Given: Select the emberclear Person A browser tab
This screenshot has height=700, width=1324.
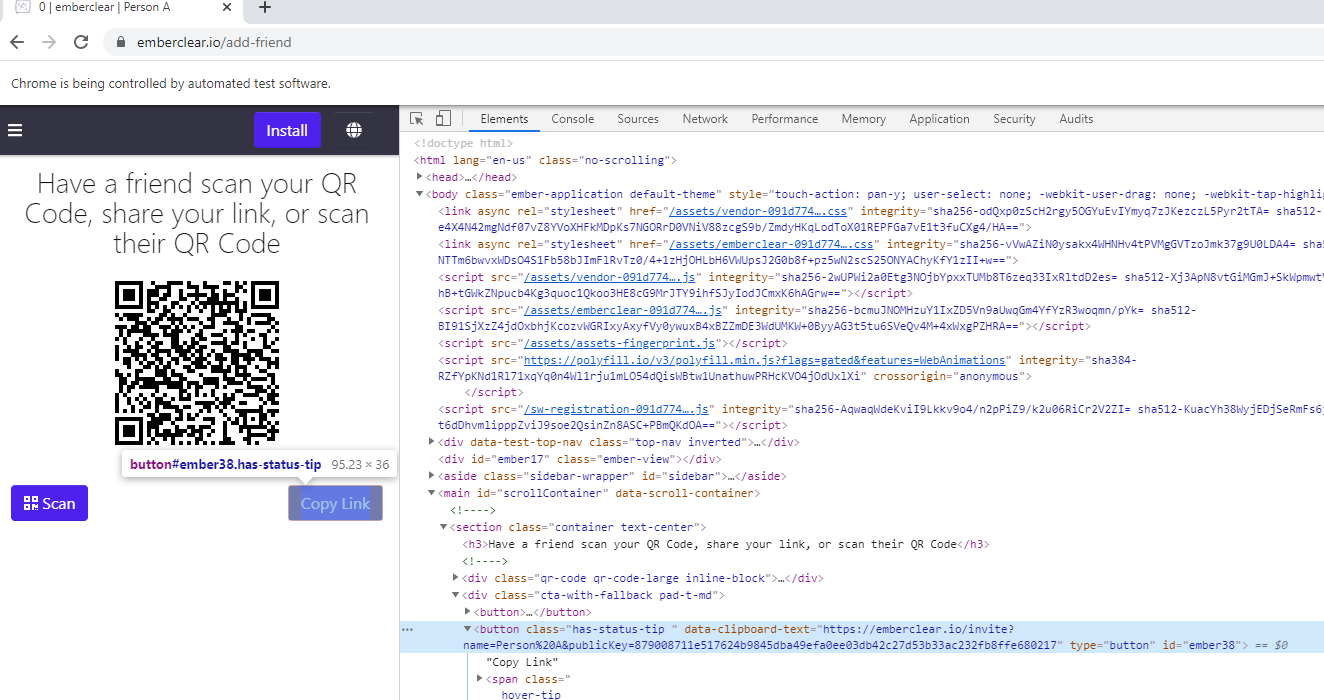Looking at the screenshot, I should pos(120,8).
